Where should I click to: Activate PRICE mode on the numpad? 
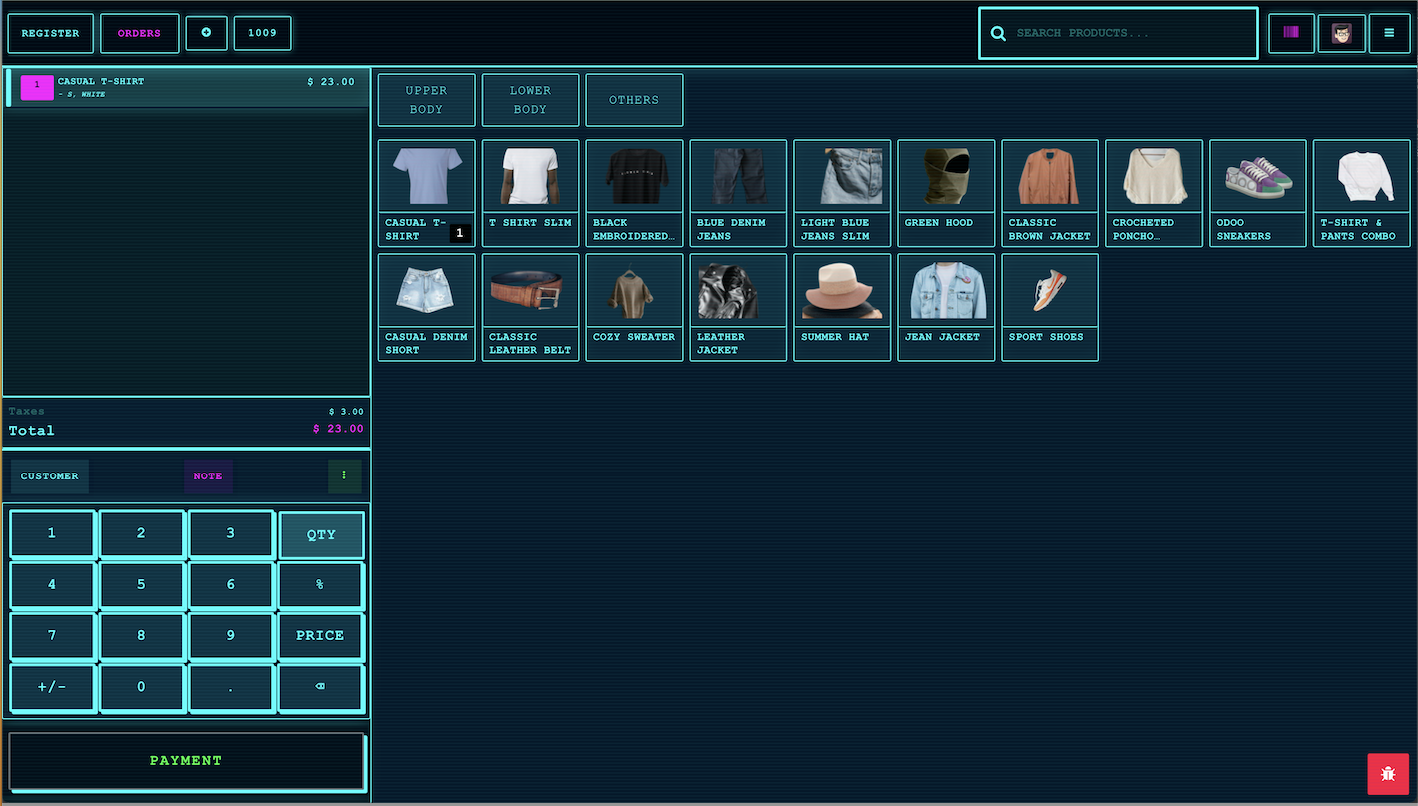coord(321,635)
